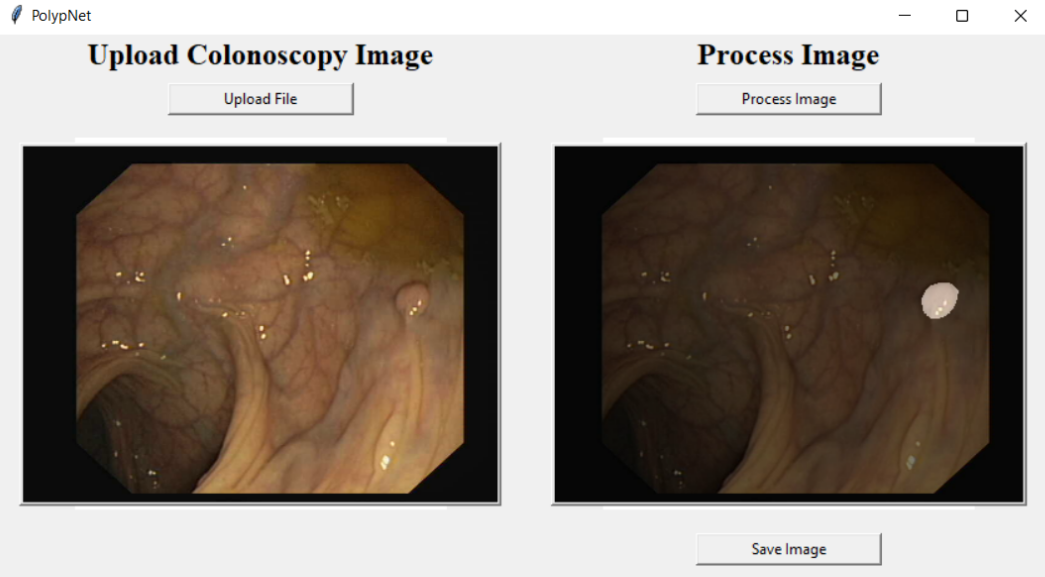The image size is (1045, 577).
Task: Close the PolypNet window
Action: (1020, 15)
